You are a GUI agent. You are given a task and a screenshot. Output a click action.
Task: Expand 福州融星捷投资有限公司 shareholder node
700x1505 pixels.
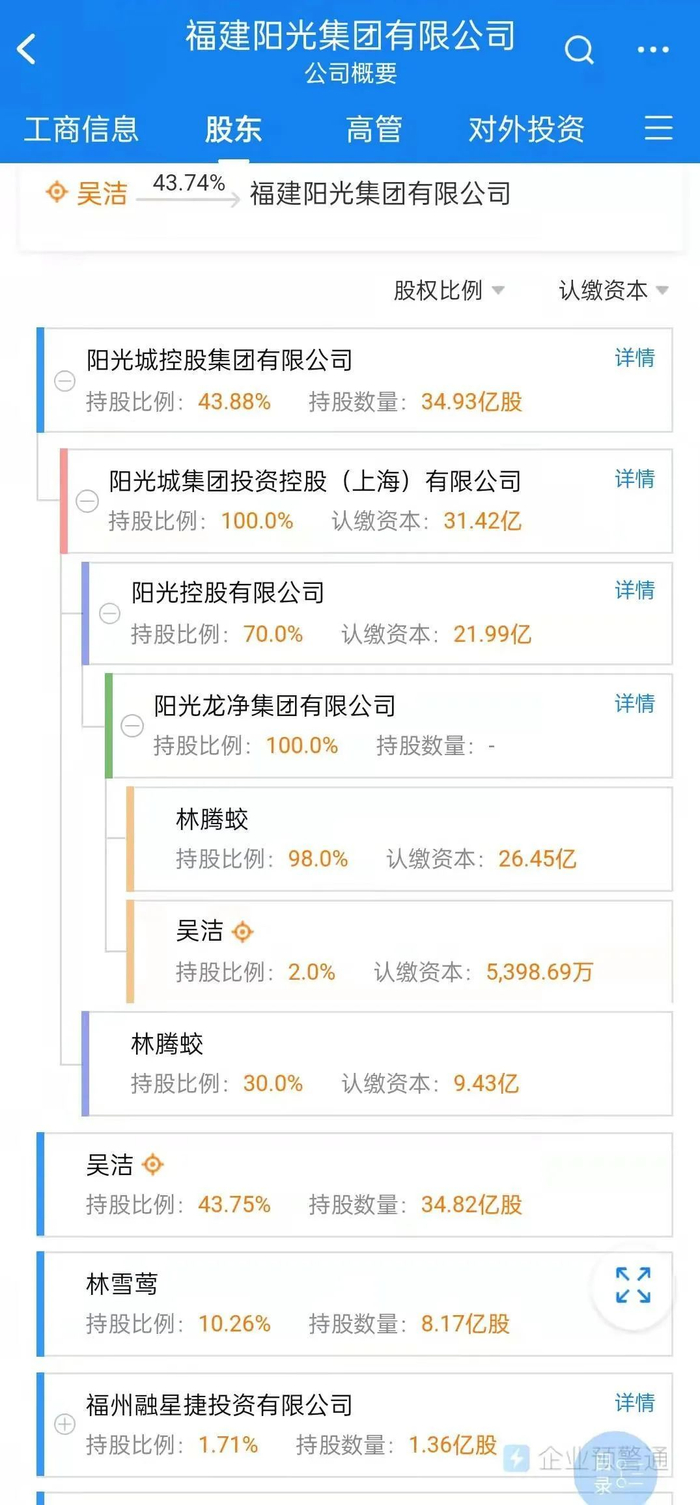click(x=65, y=1424)
